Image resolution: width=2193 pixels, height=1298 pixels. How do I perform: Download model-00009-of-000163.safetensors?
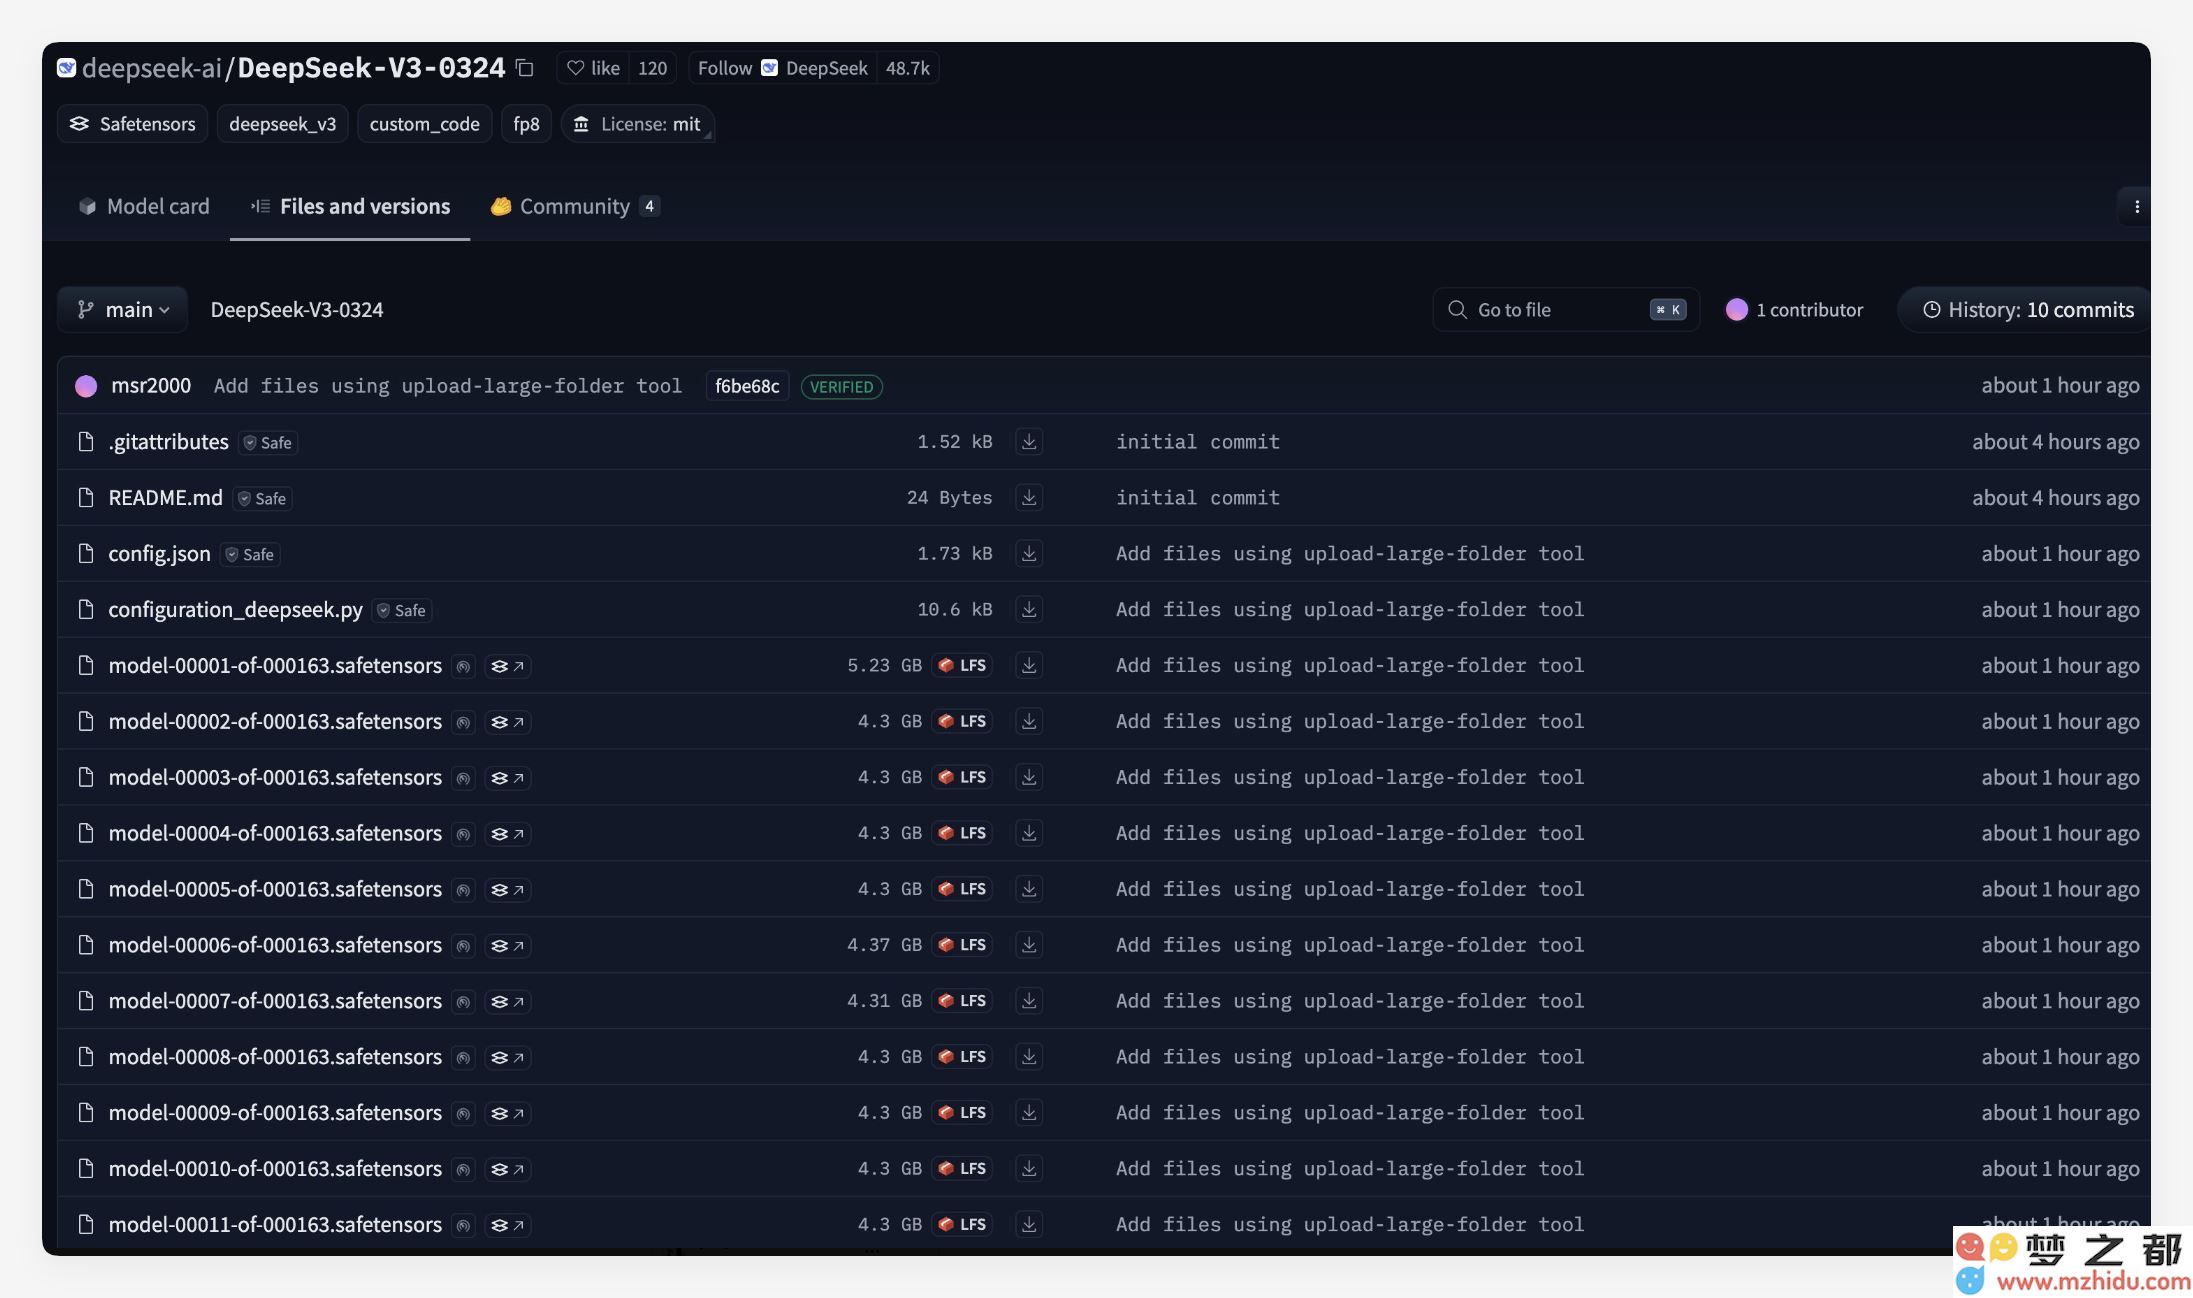coord(1029,1114)
